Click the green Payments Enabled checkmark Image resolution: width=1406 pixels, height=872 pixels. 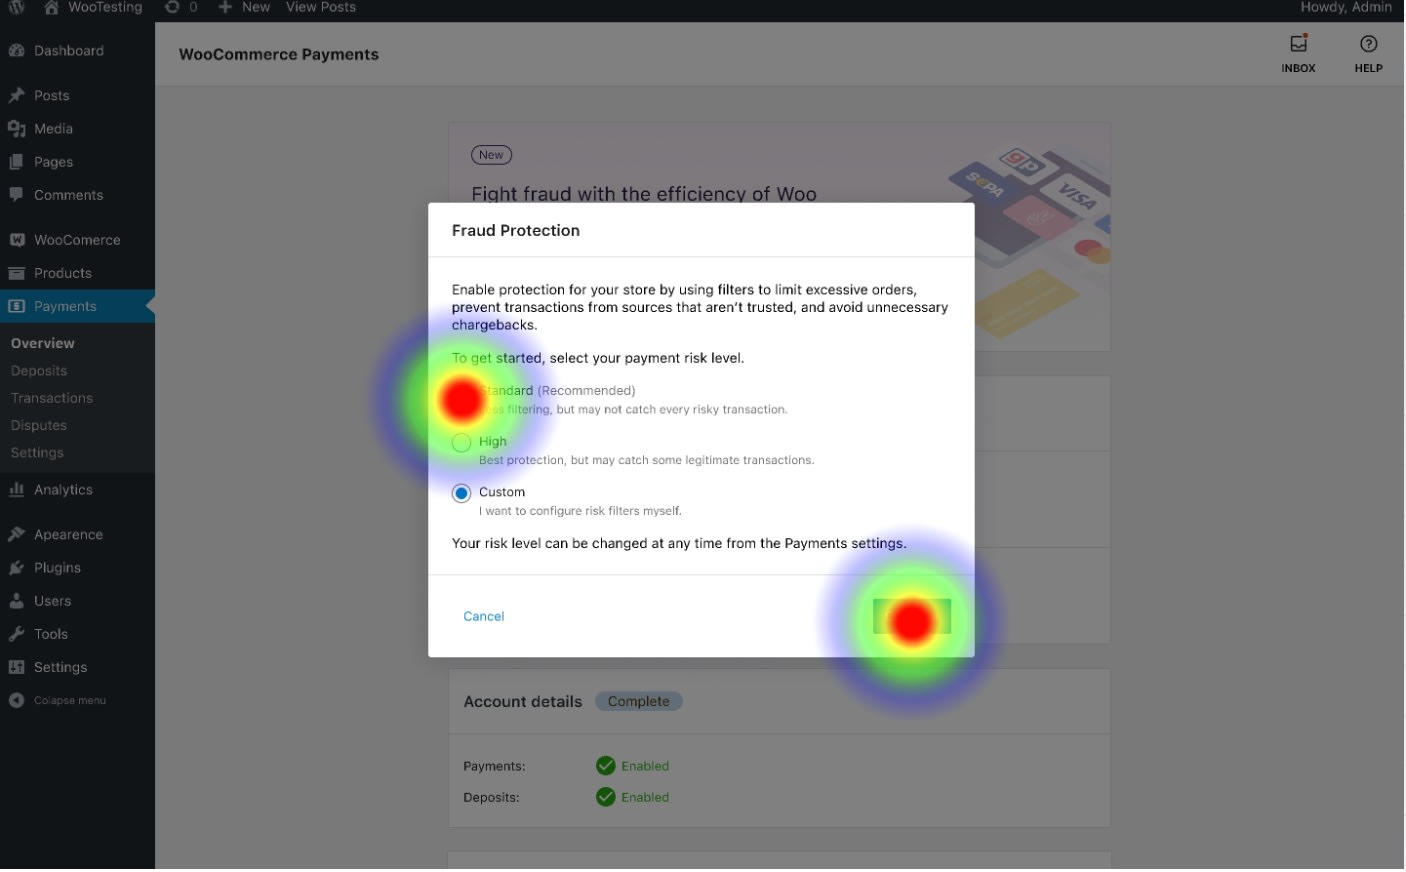point(605,766)
